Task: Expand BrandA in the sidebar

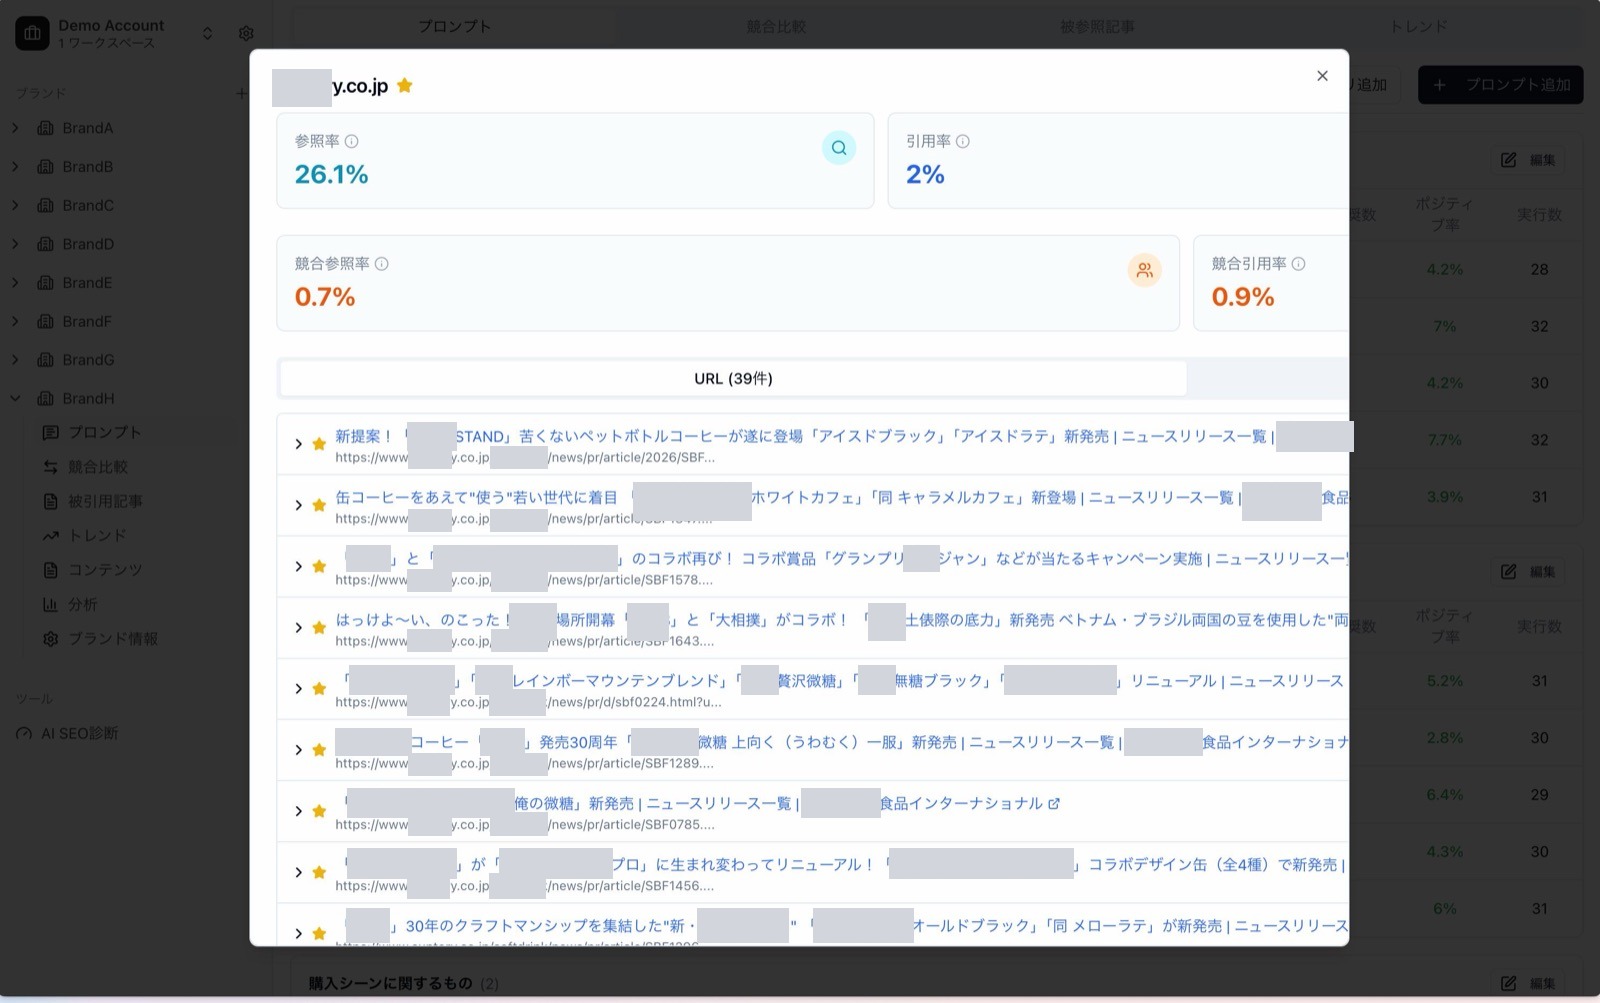Action: pos(15,128)
